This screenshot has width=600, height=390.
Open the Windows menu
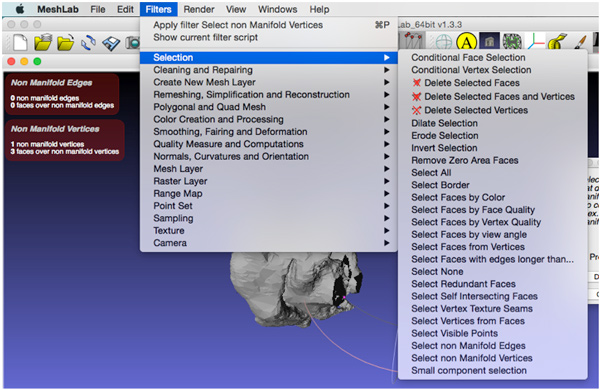click(x=277, y=9)
